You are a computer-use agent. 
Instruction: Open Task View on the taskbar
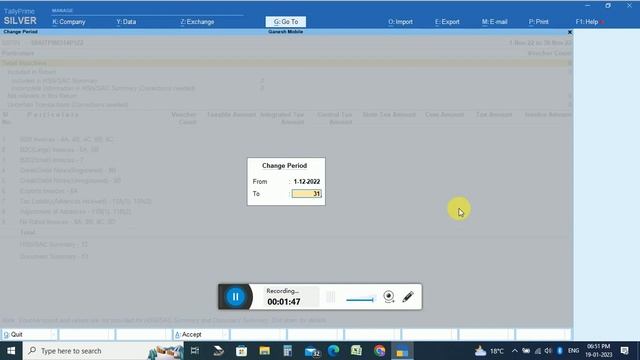coord(195,351)
